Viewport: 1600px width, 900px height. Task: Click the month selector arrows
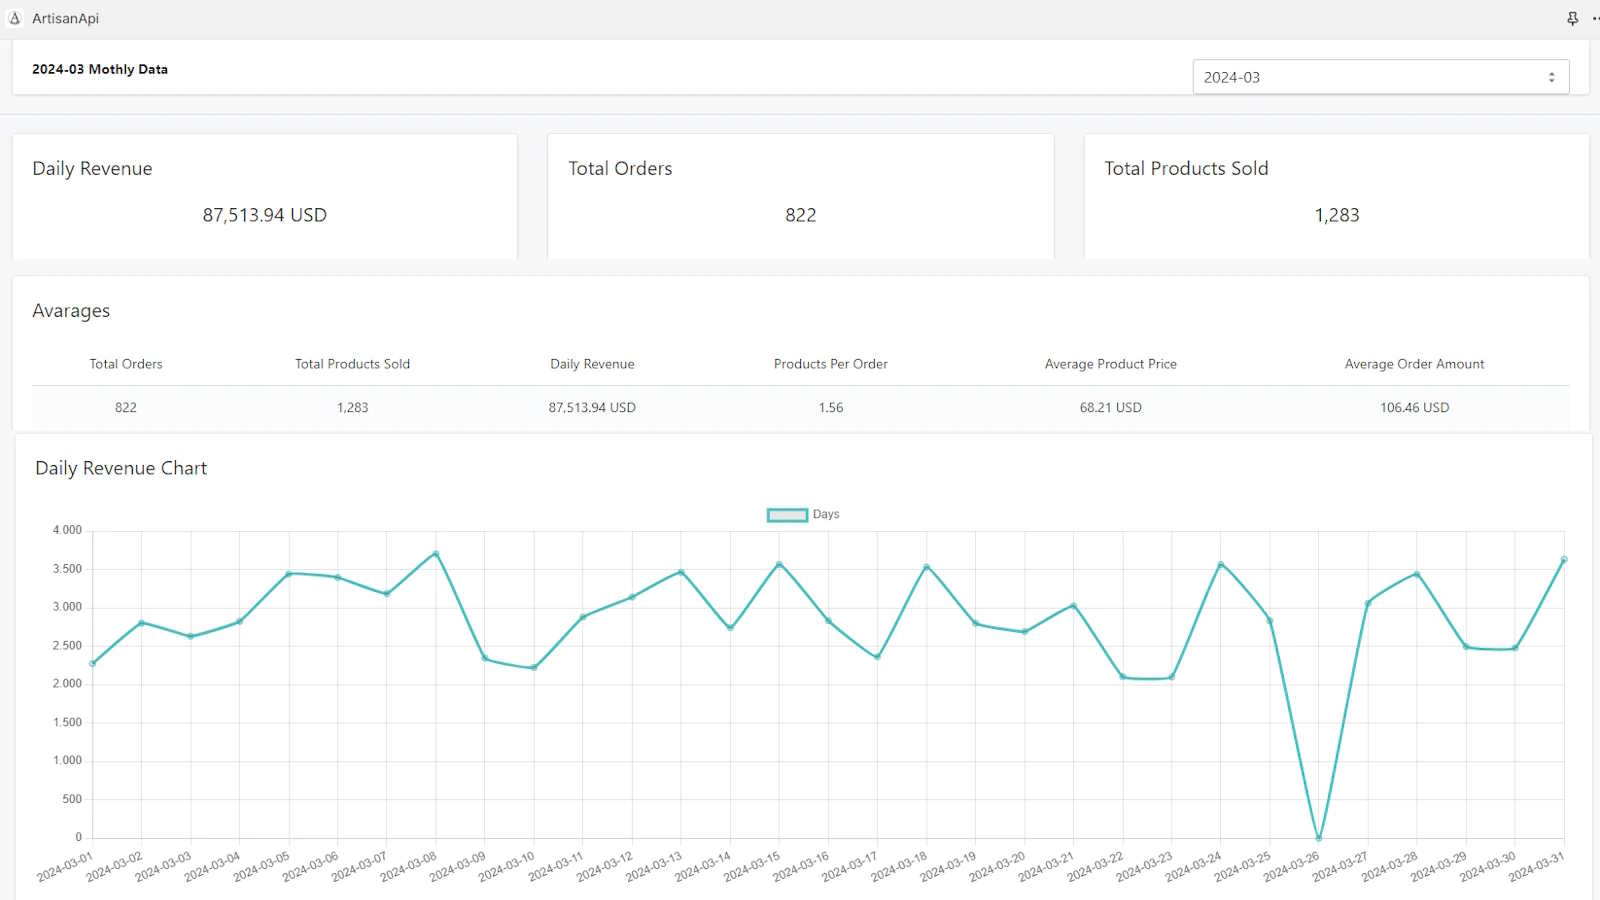[1551, 77]
